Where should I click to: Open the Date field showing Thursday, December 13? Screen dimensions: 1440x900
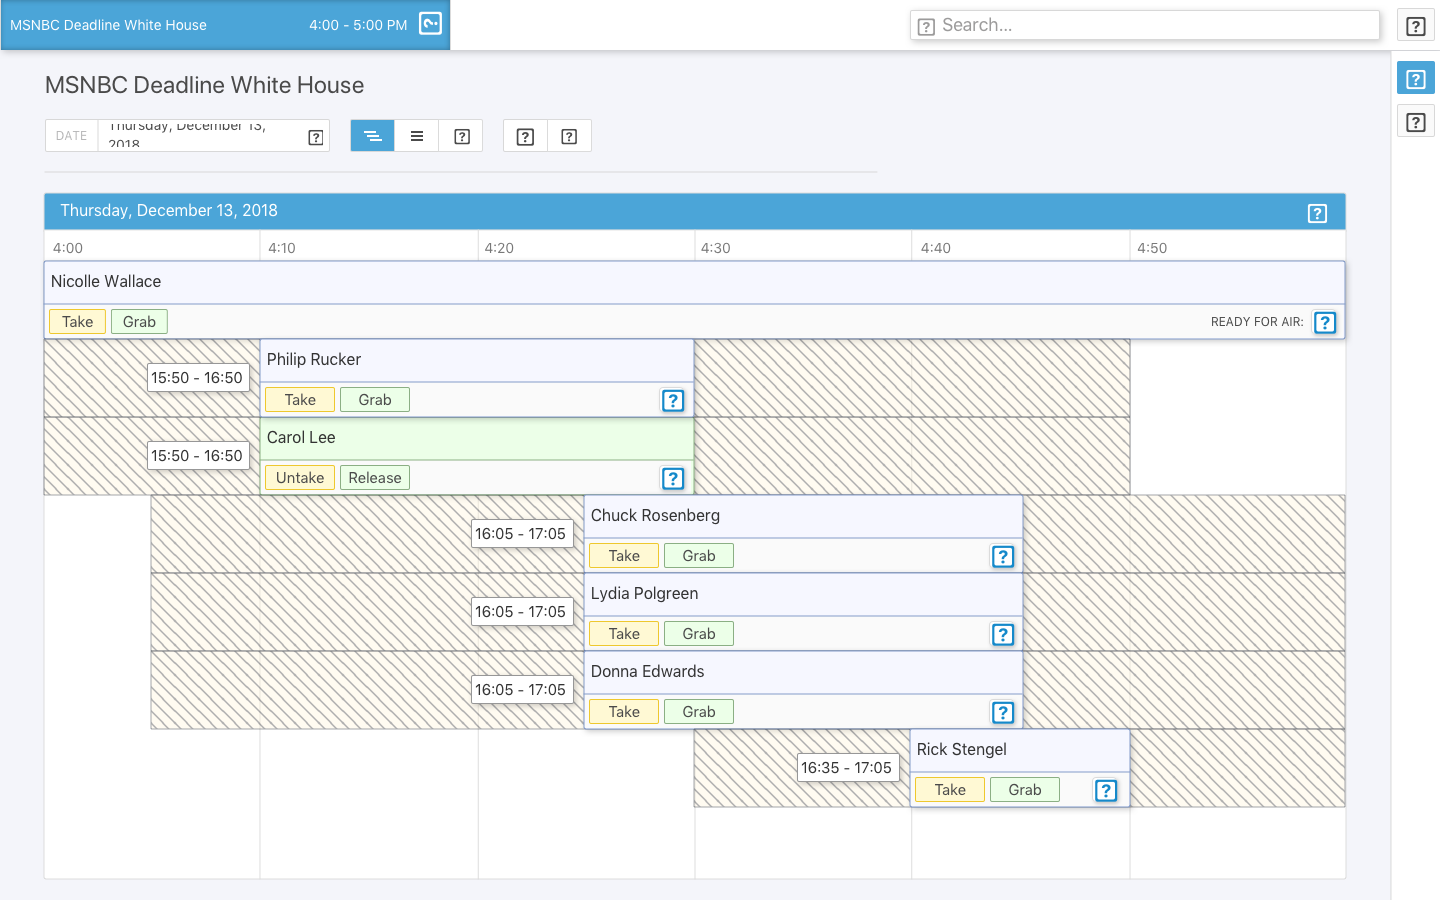point(200,136)
